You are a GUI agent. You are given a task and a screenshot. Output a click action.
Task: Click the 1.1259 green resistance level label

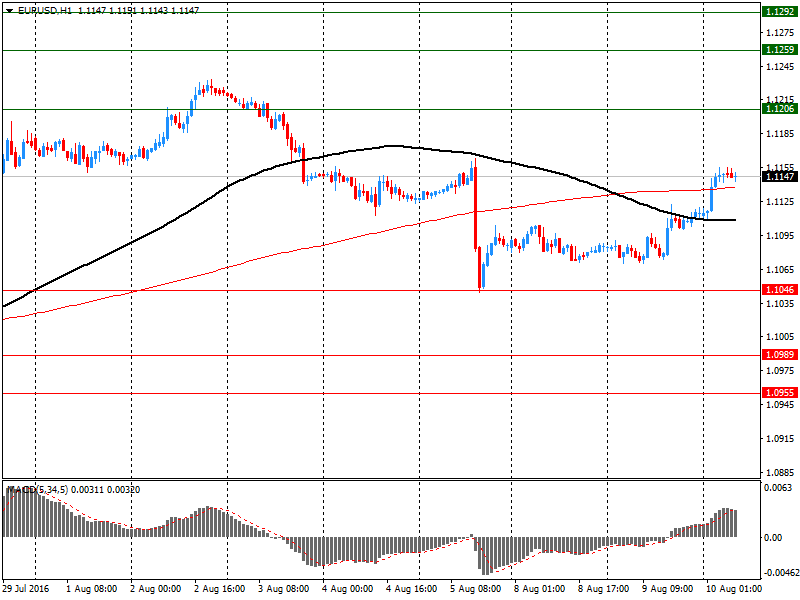tap(780, 49)
